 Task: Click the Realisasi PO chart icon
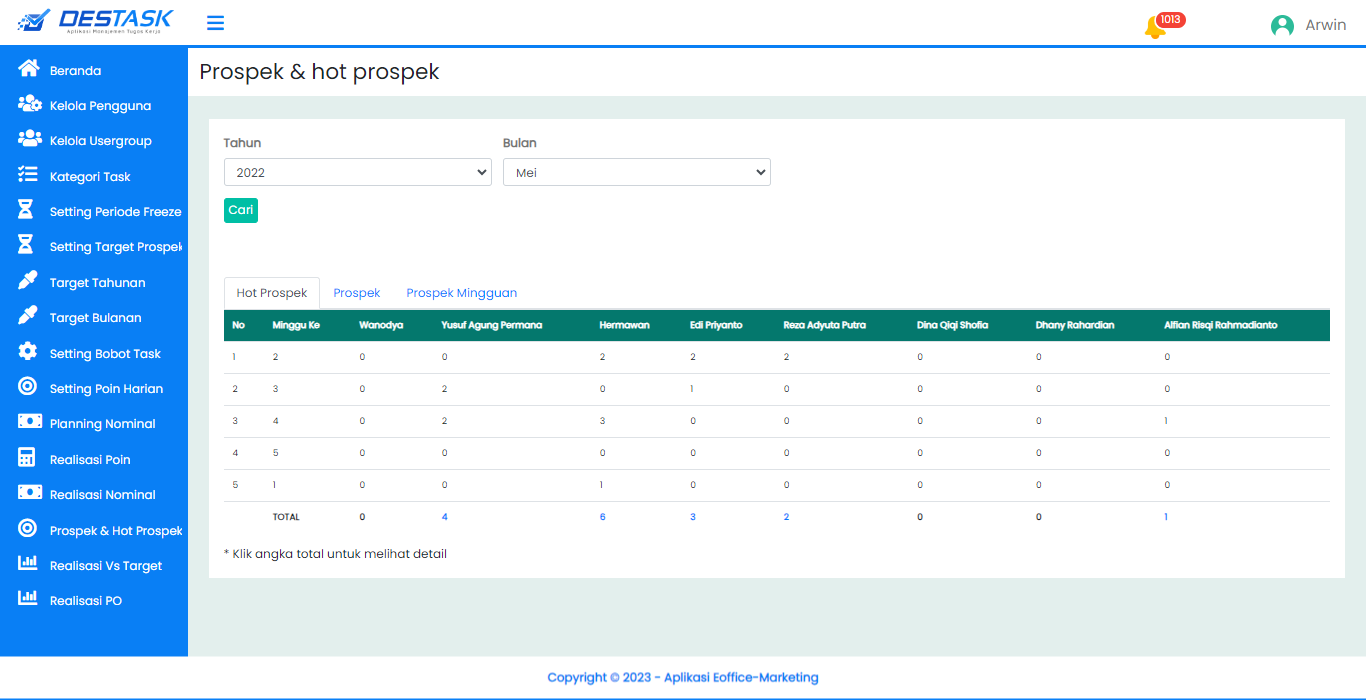click(x=28, y=599)
